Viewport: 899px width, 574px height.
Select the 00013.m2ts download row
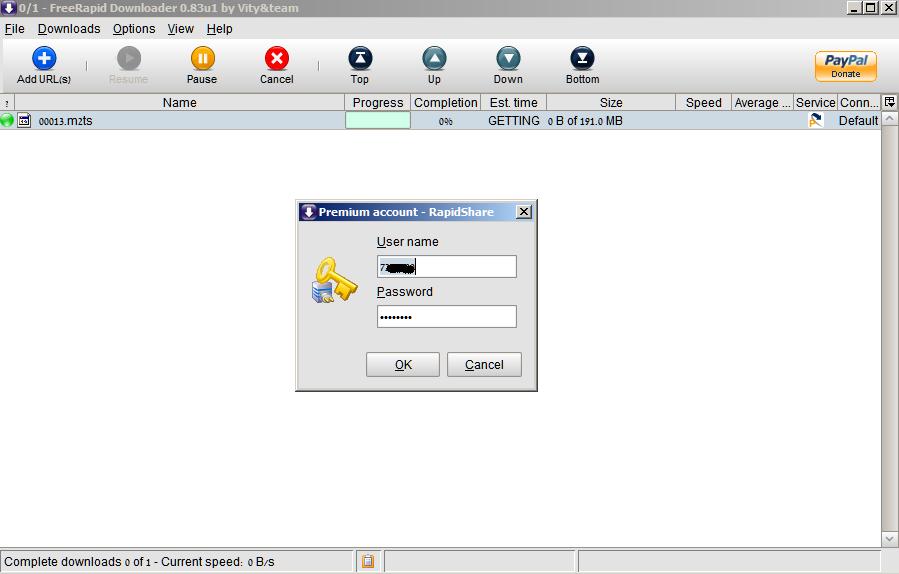pyautogui.click(x=180, y=121)
